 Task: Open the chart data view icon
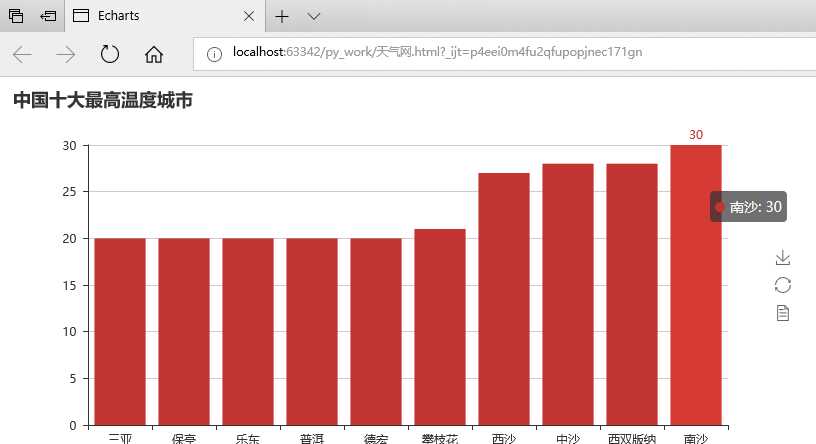783,313
